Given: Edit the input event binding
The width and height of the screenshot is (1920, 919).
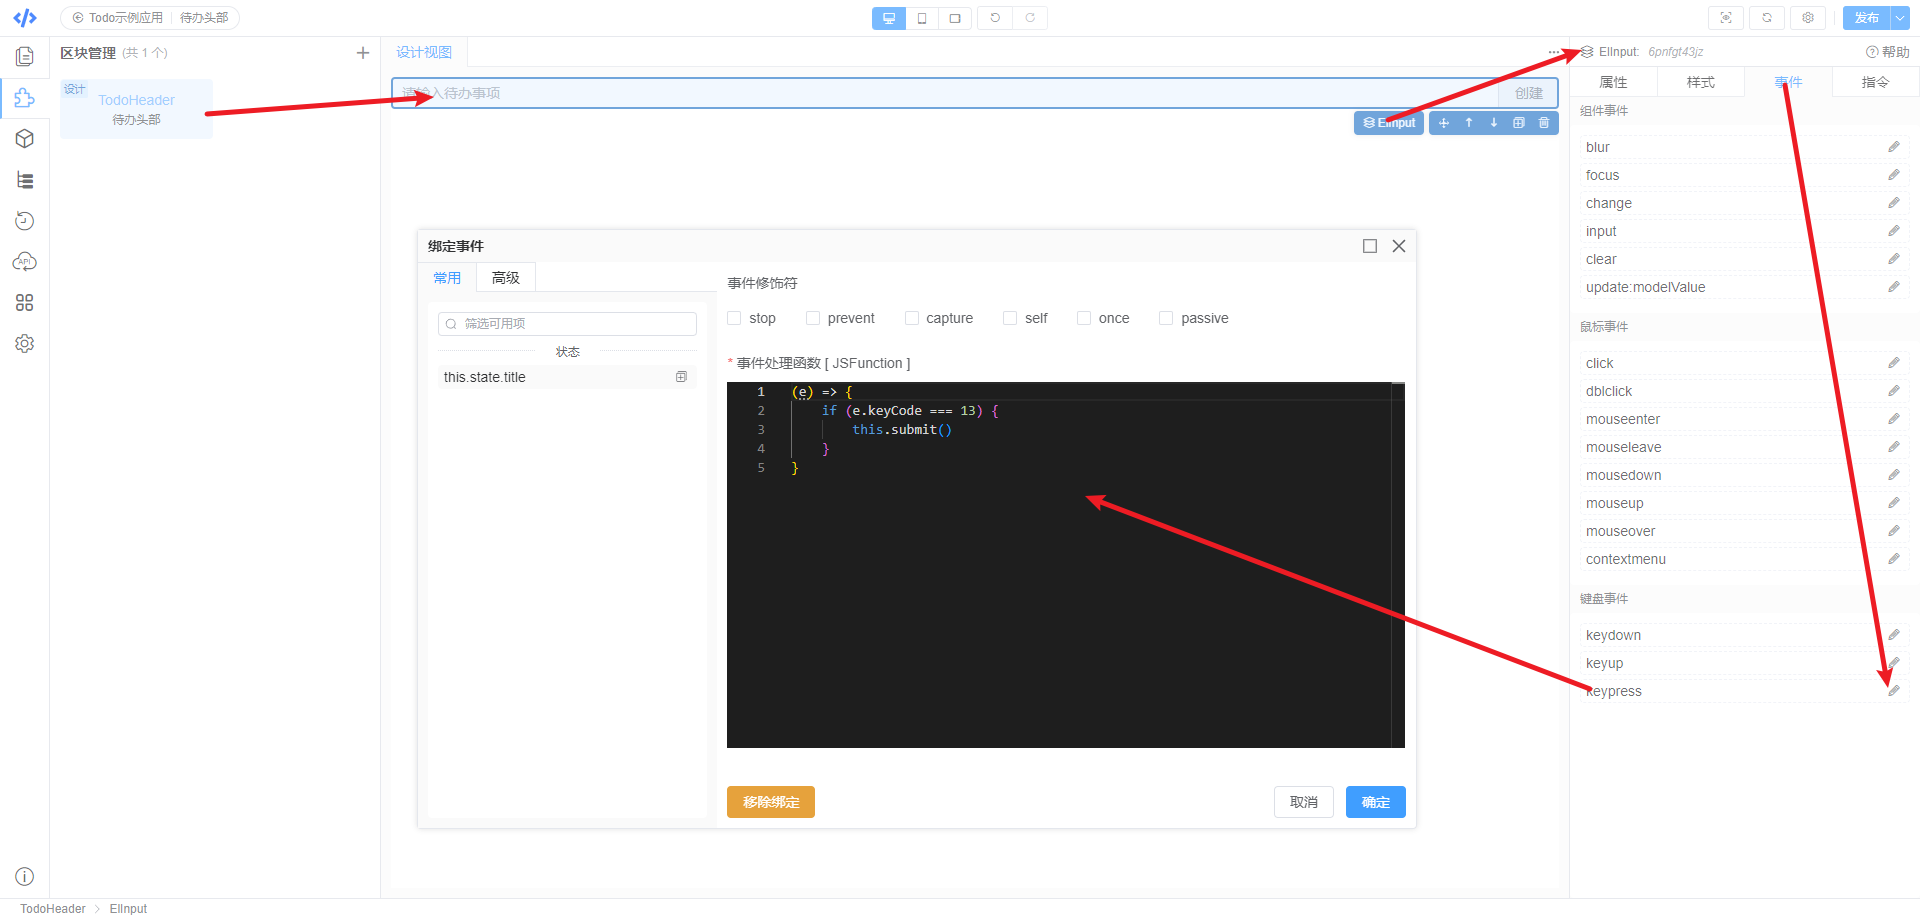Looking at the screenshot, I should click(x=1894, y=231).
